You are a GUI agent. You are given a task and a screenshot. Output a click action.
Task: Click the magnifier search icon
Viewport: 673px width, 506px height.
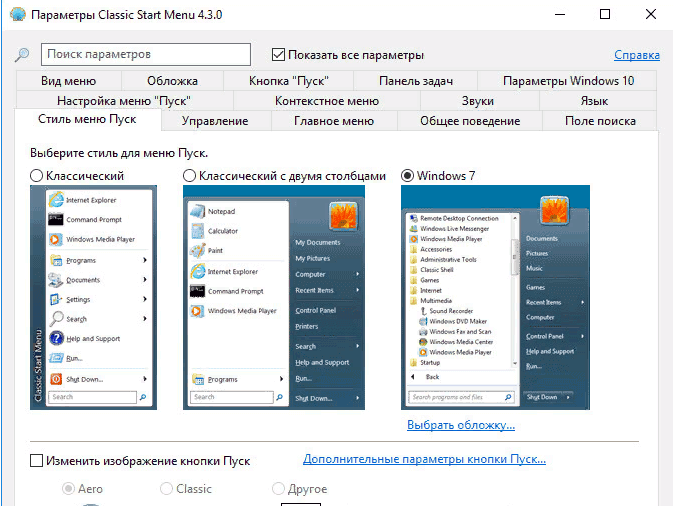(22, 55)
